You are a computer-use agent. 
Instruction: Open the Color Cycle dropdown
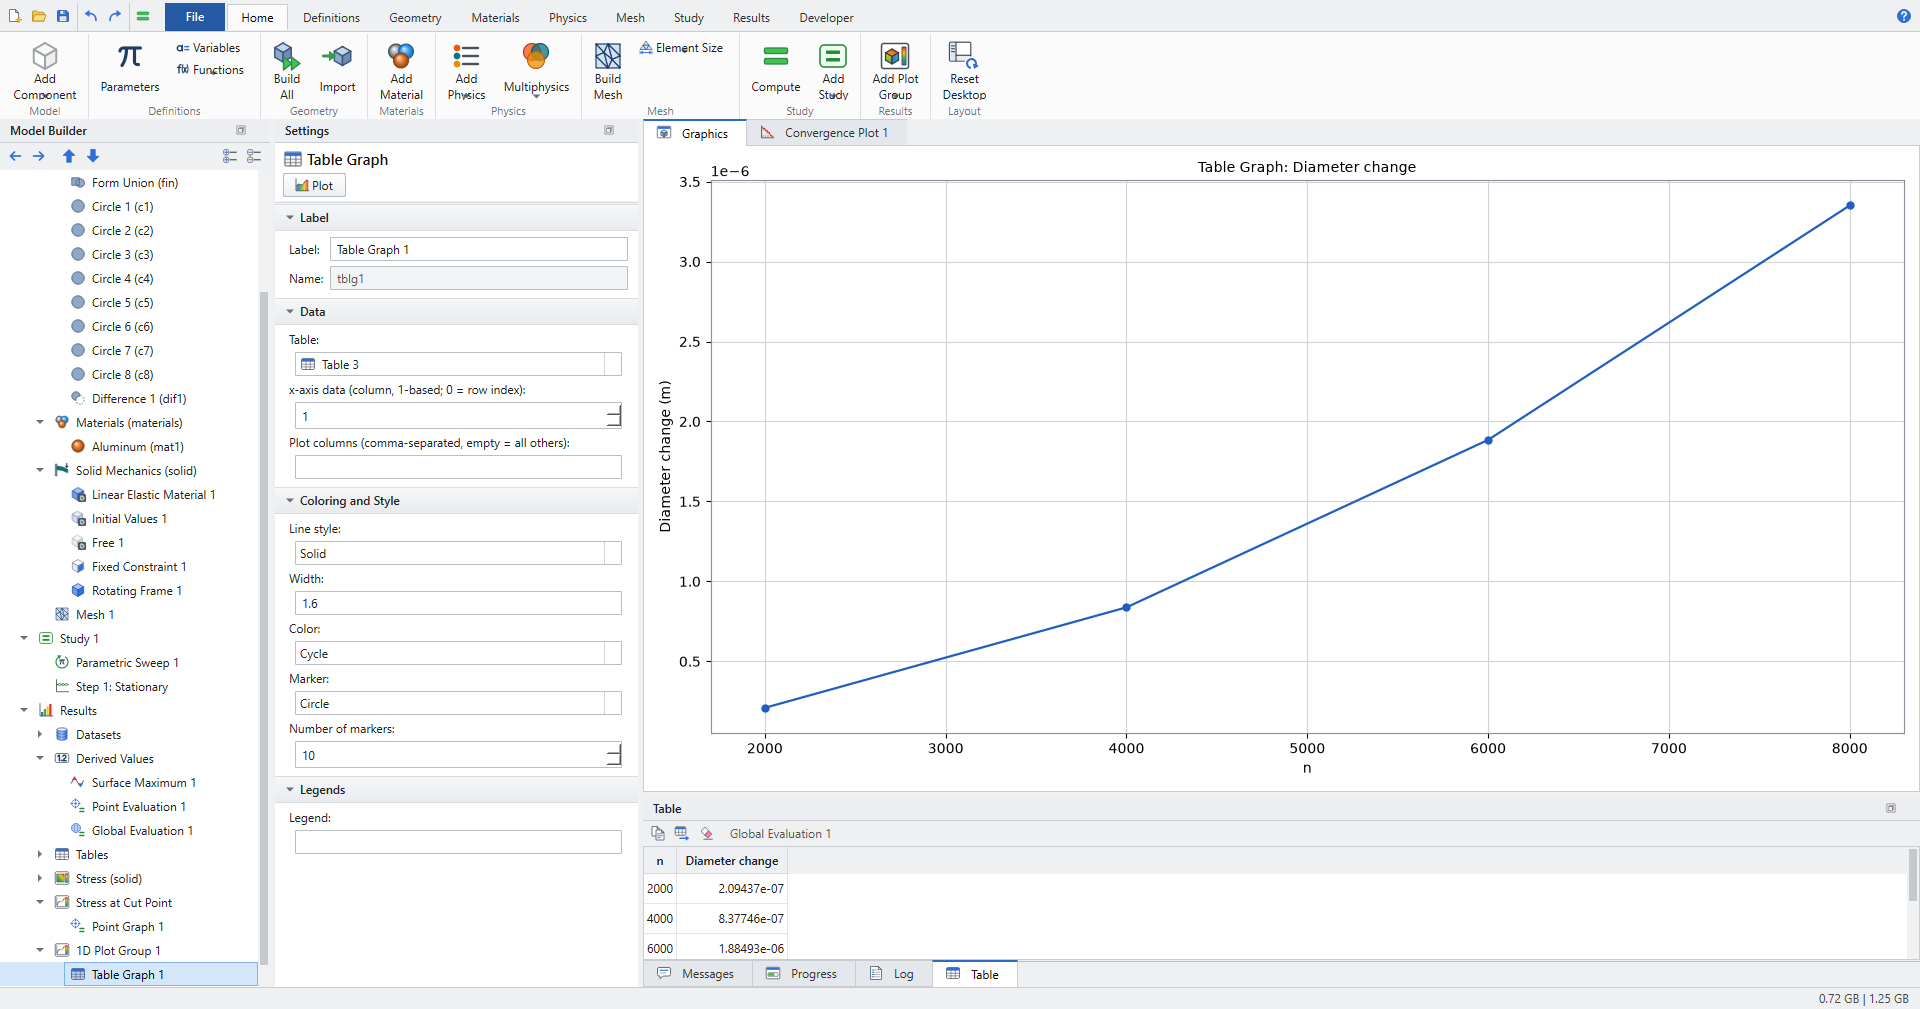tap(458, 654)
